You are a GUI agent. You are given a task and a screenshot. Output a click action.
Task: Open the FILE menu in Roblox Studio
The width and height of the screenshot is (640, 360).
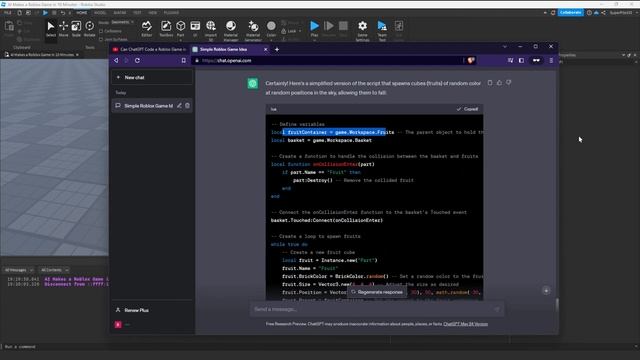click(x=8, y=13)
